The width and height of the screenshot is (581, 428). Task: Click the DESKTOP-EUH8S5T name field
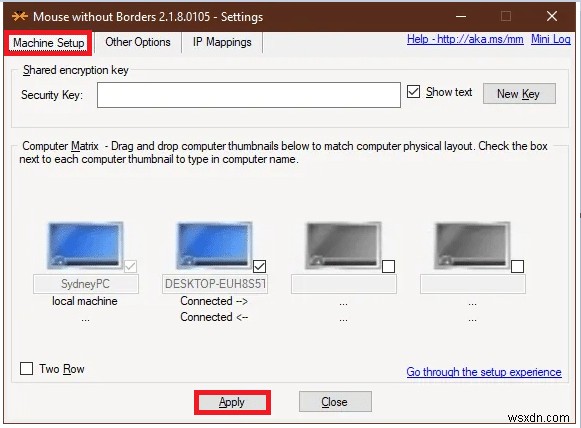215,284
